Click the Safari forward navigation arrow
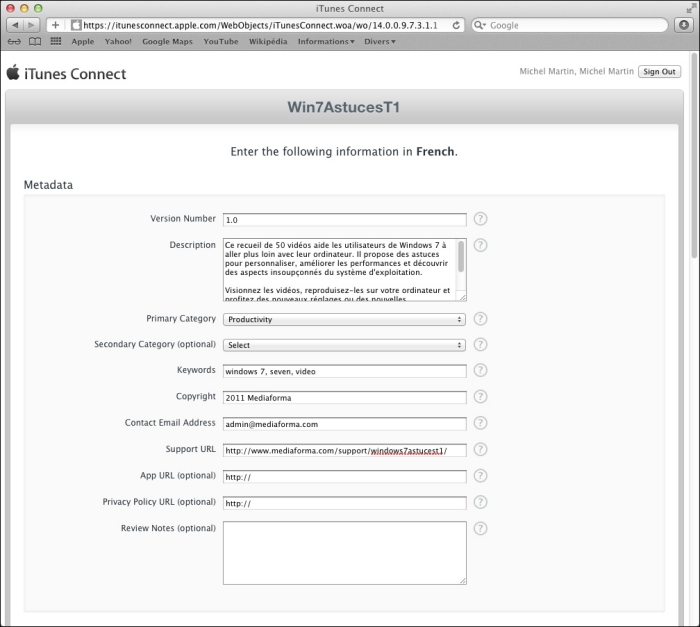The width and height of the screenshot is (700, 627). pyautogui.click(x=32, y=25)
